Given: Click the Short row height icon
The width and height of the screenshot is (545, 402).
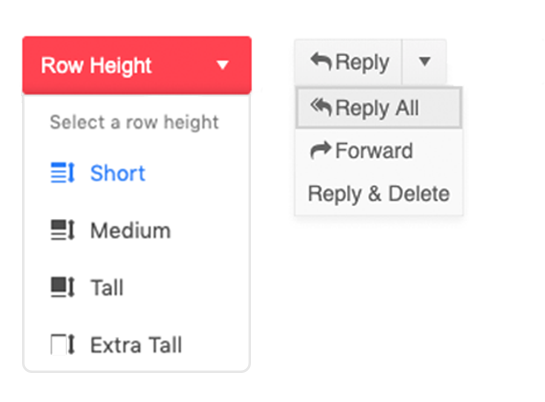Looking at the screenshot, I should pyautogui.click(x=63, y=173).
